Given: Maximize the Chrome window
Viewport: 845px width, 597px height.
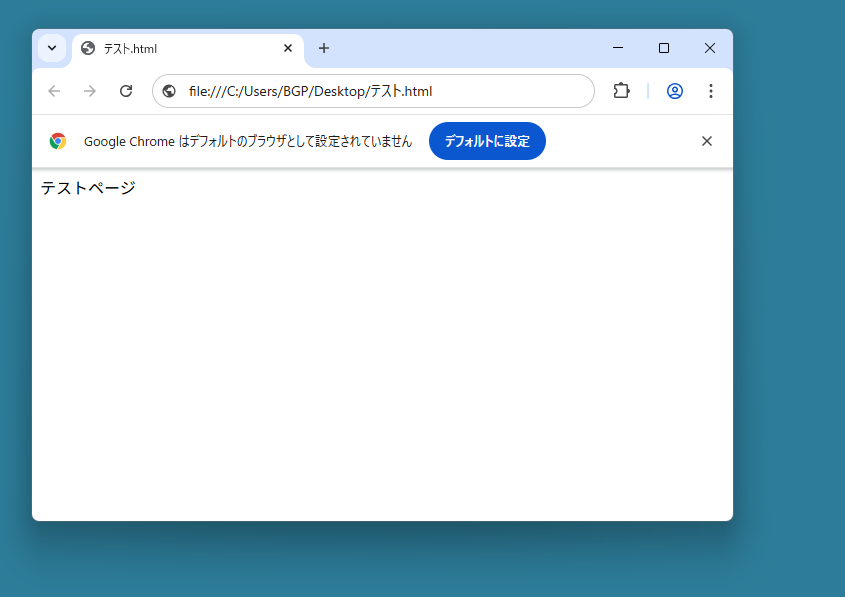Looking at the screenshot, I should click(x=664, y=48).
